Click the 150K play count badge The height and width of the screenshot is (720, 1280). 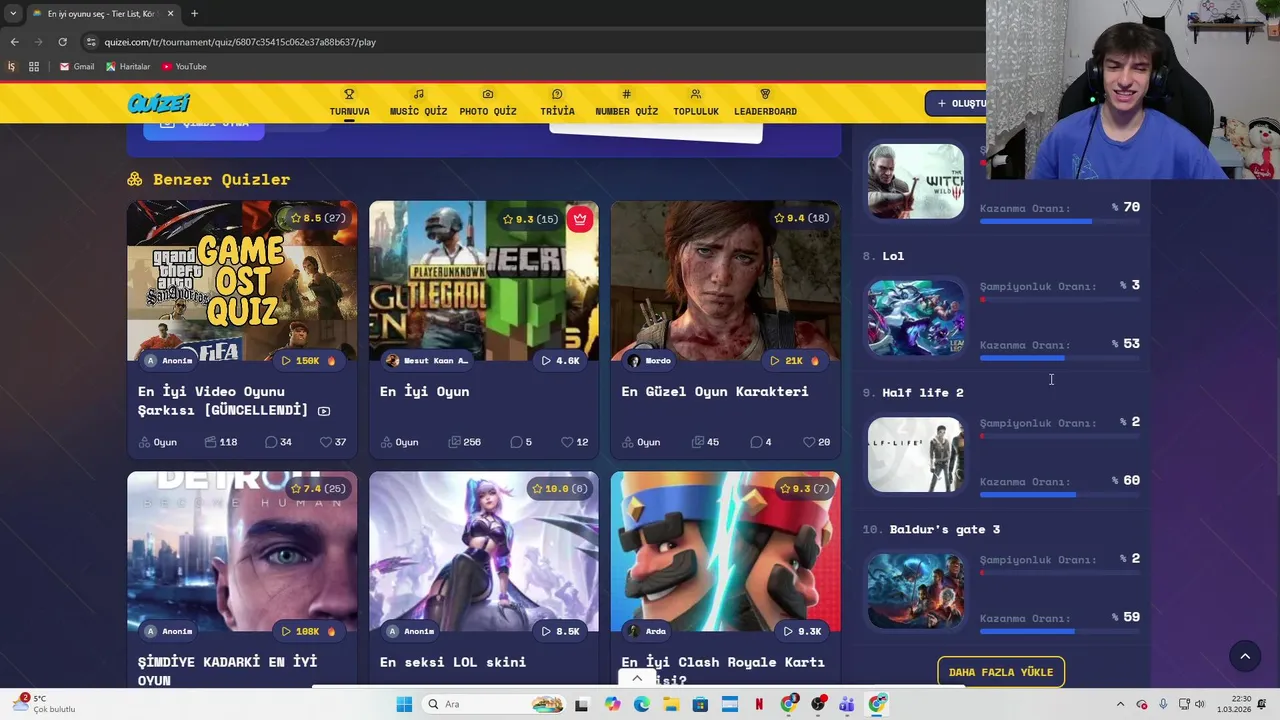(308, 360)
